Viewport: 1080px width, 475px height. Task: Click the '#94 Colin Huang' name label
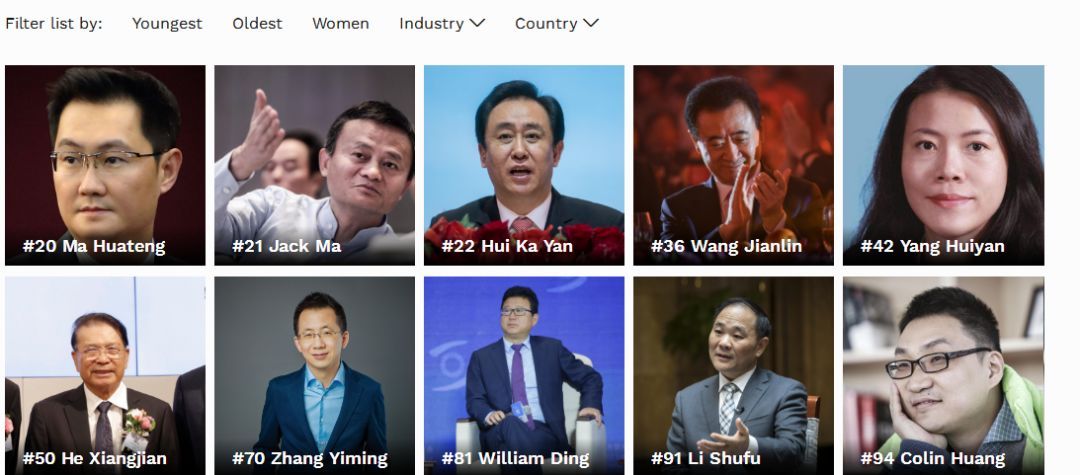coord(933,458)
